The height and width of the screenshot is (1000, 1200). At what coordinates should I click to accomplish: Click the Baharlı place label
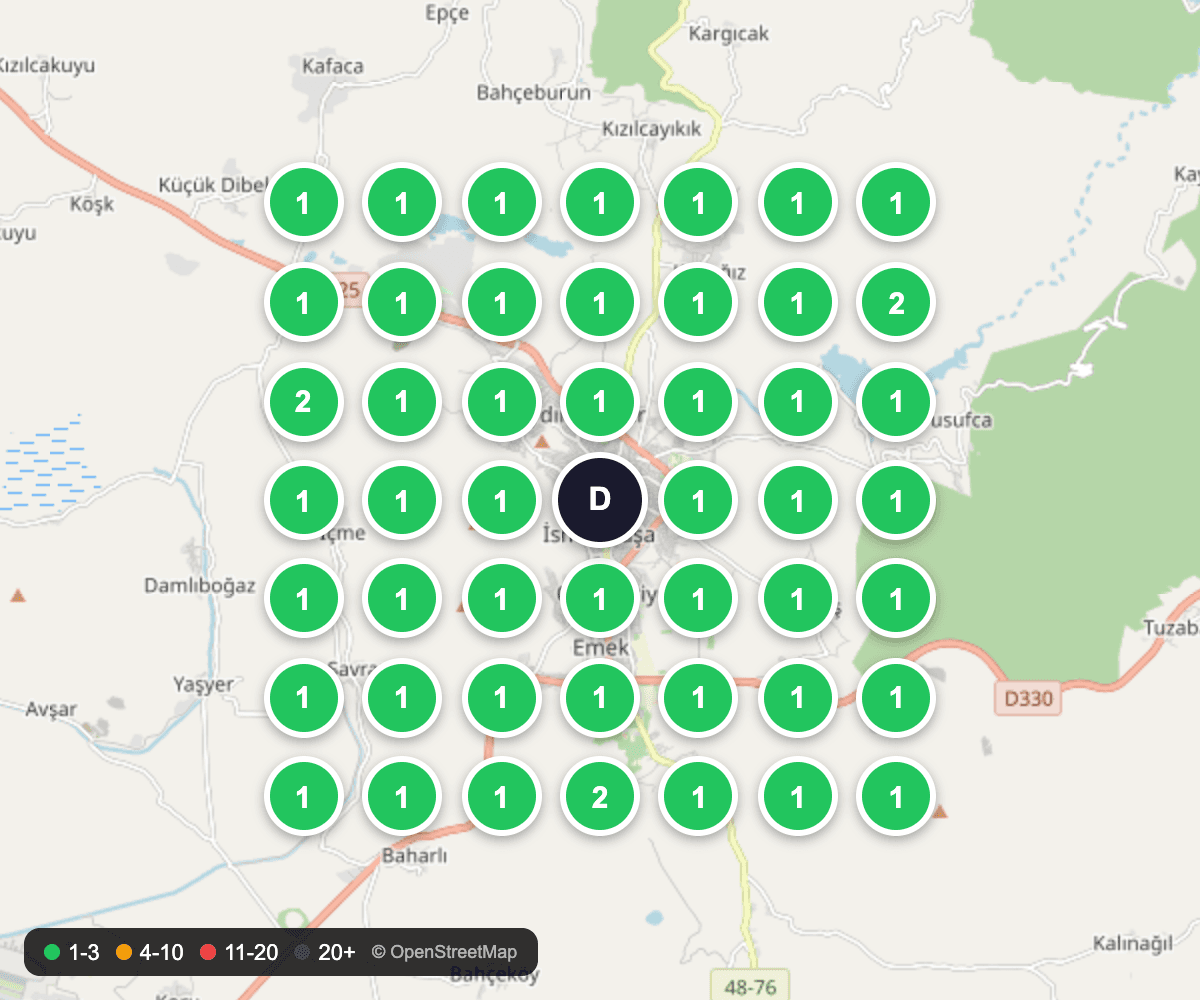click(x=415, y=856)
